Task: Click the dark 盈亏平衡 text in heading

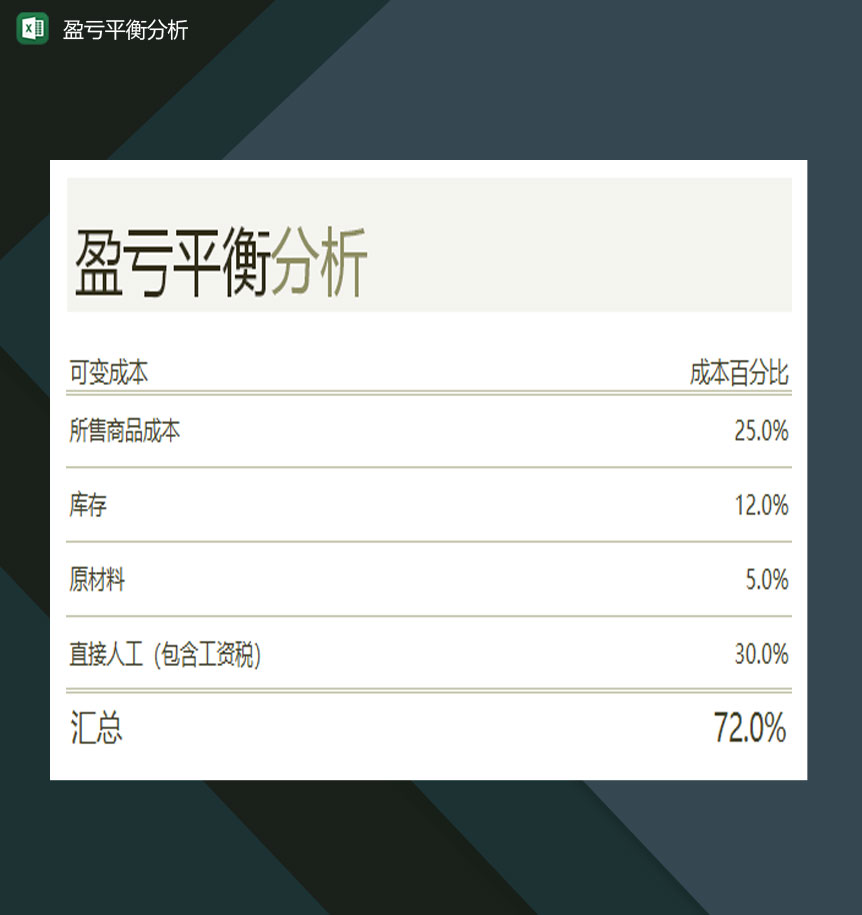Action: point(172,262)
